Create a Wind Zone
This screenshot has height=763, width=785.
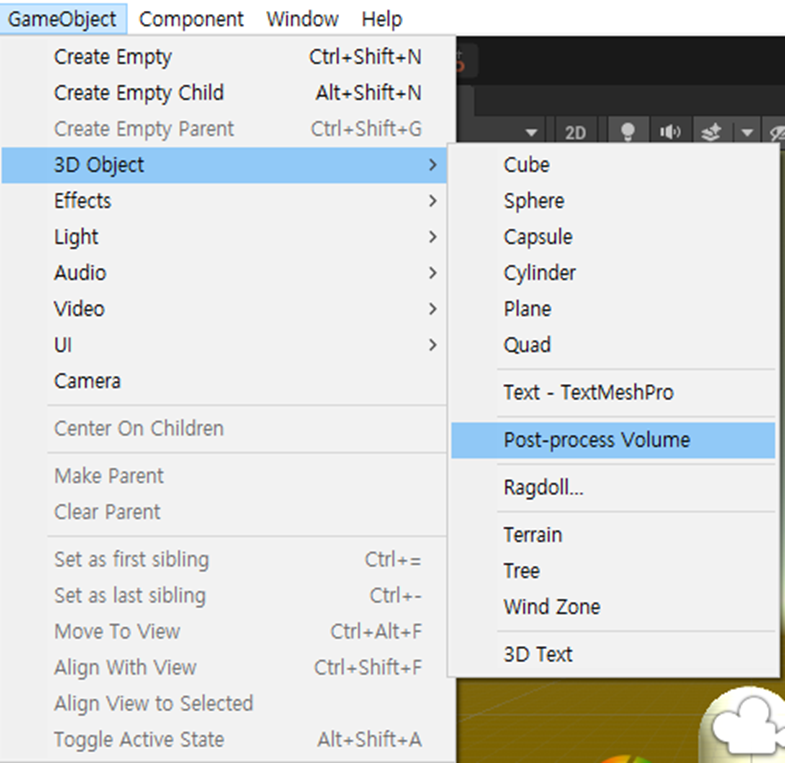tap(613, 607)
